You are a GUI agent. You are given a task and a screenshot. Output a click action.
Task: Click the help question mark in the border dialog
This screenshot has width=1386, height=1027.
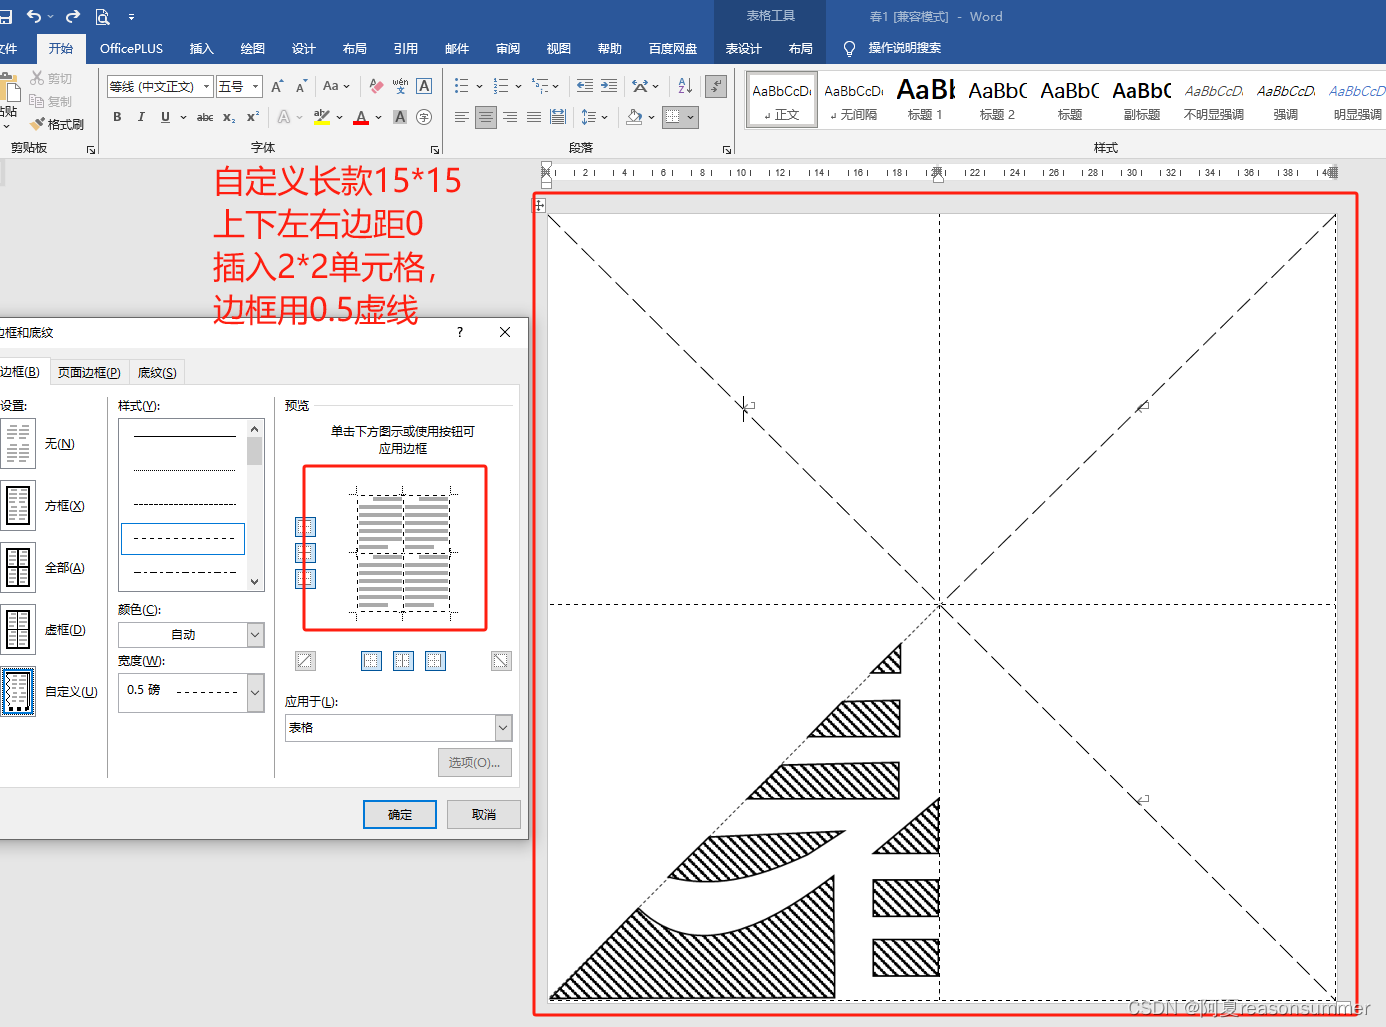tap(460, 332)
